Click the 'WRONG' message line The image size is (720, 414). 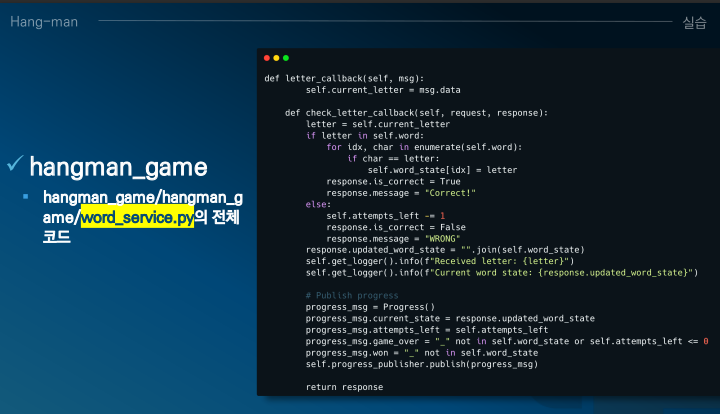click(394, 239)
